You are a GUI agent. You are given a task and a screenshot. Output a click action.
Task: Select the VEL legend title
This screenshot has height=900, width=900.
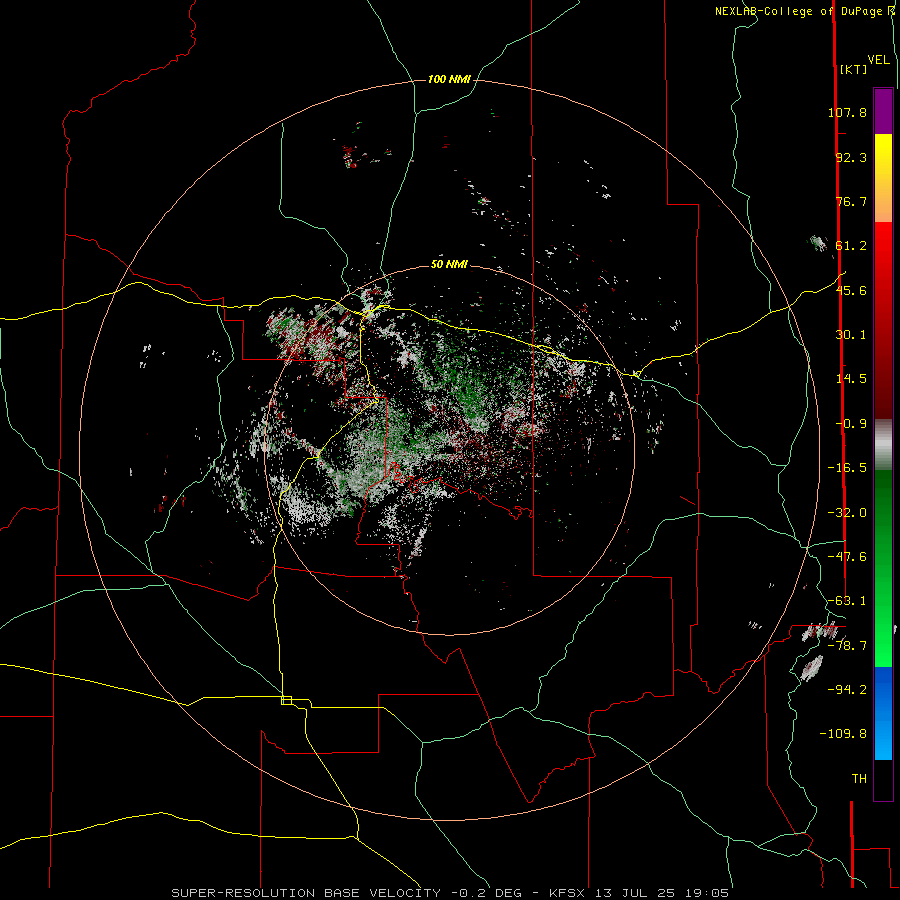click(878, 60)
